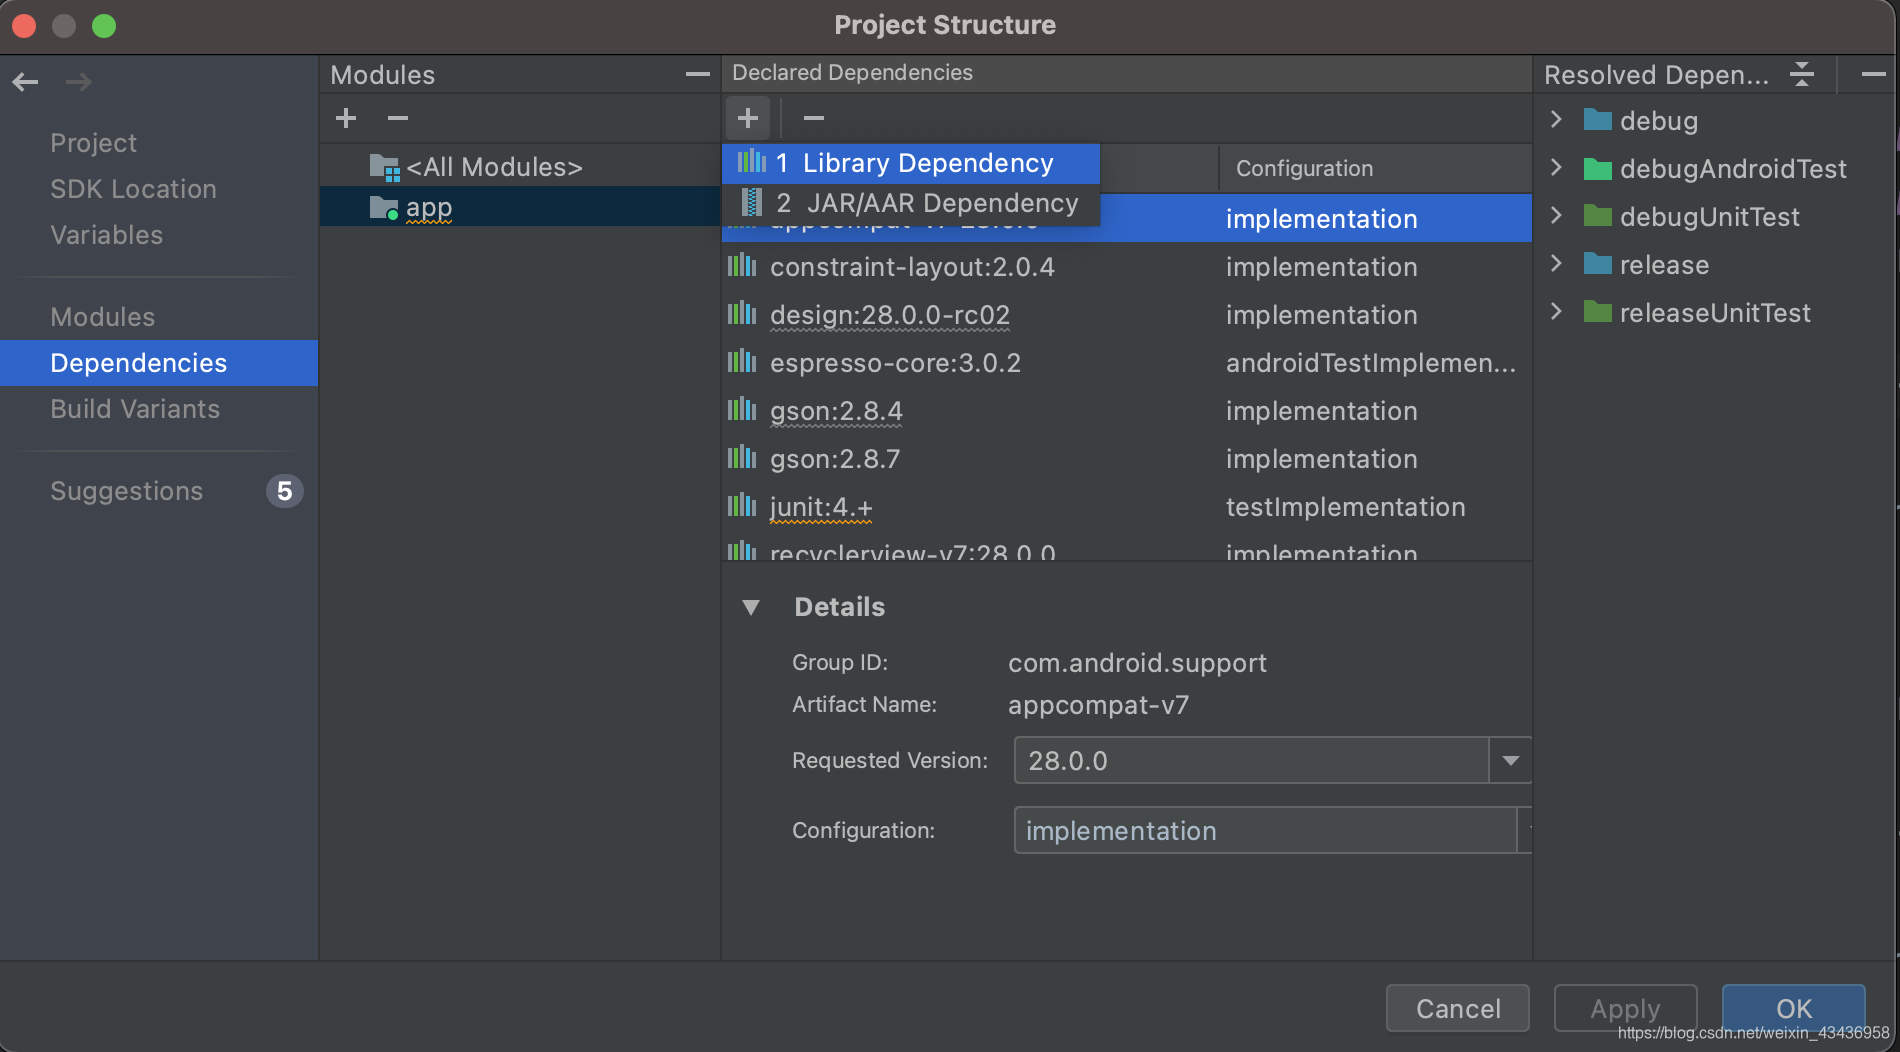Screen dimensions: 1900x1052
Task: Remove selected module with minus icon
Action: coord(398,118)
